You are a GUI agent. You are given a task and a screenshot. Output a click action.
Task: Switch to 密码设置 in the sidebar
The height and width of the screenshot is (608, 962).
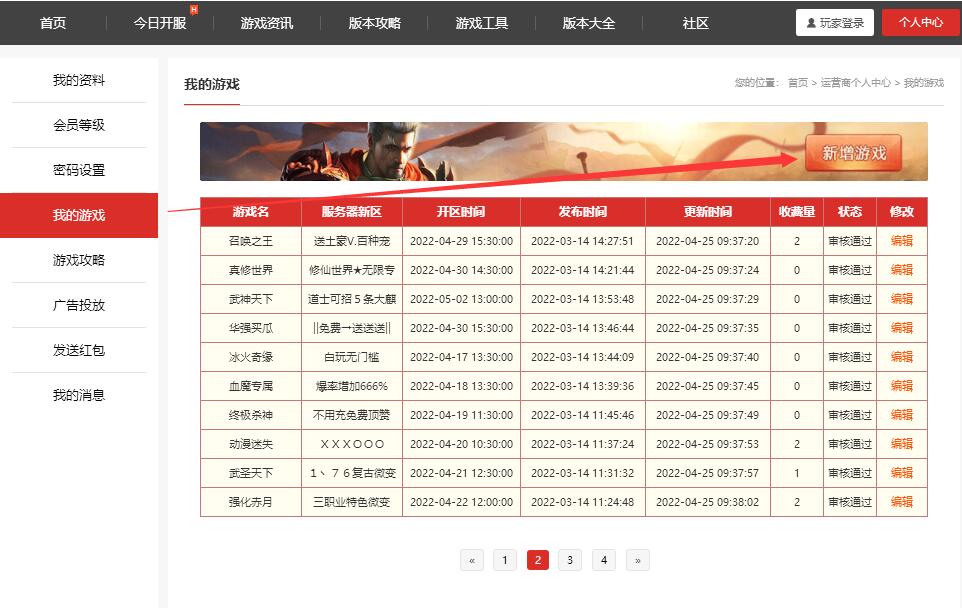click(79, 170)
